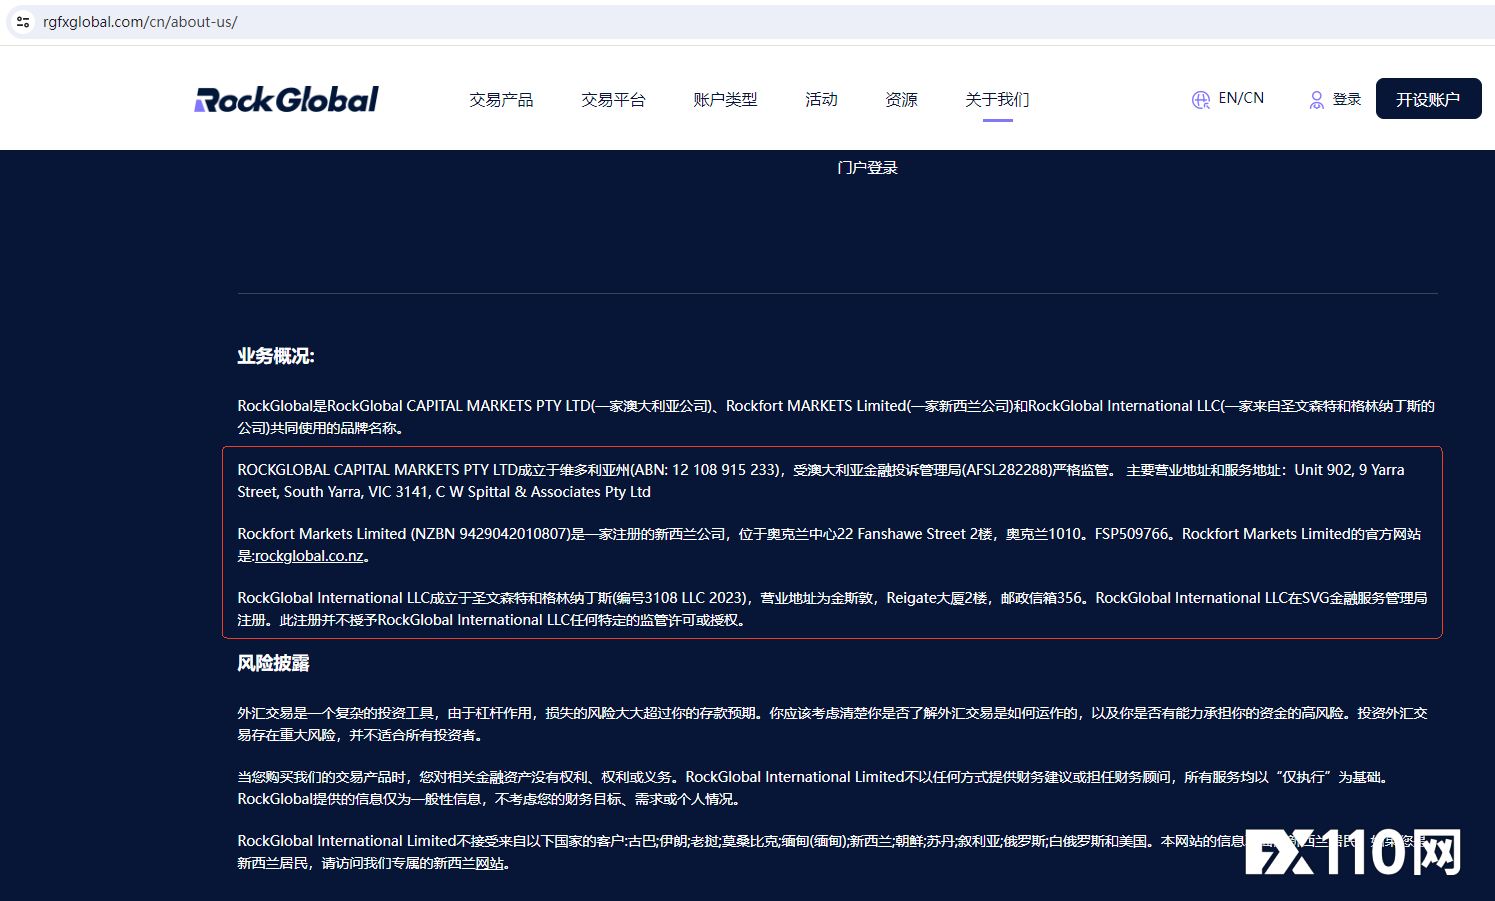Viewport: 1495px width, 901px height.
Task: Click paragraph starting 外汇交易是一个复杂的投资工具
Action: click(x=832, y=724)
